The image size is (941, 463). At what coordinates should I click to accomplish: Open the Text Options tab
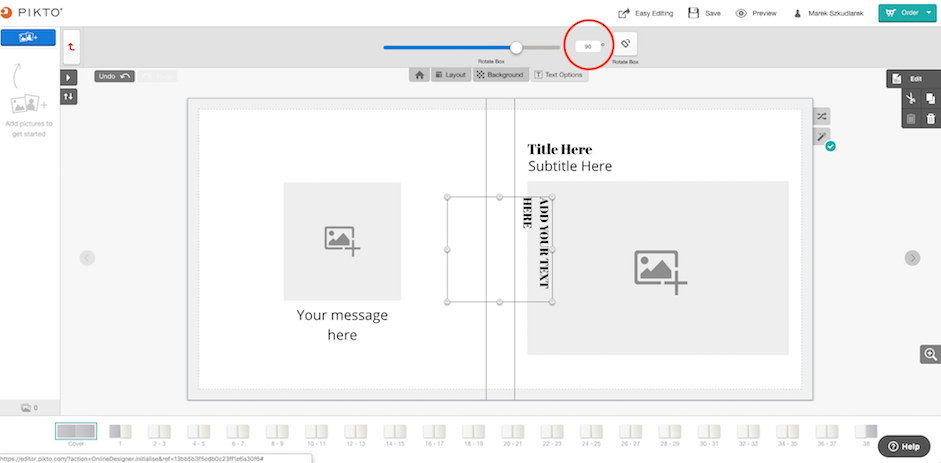558,75
